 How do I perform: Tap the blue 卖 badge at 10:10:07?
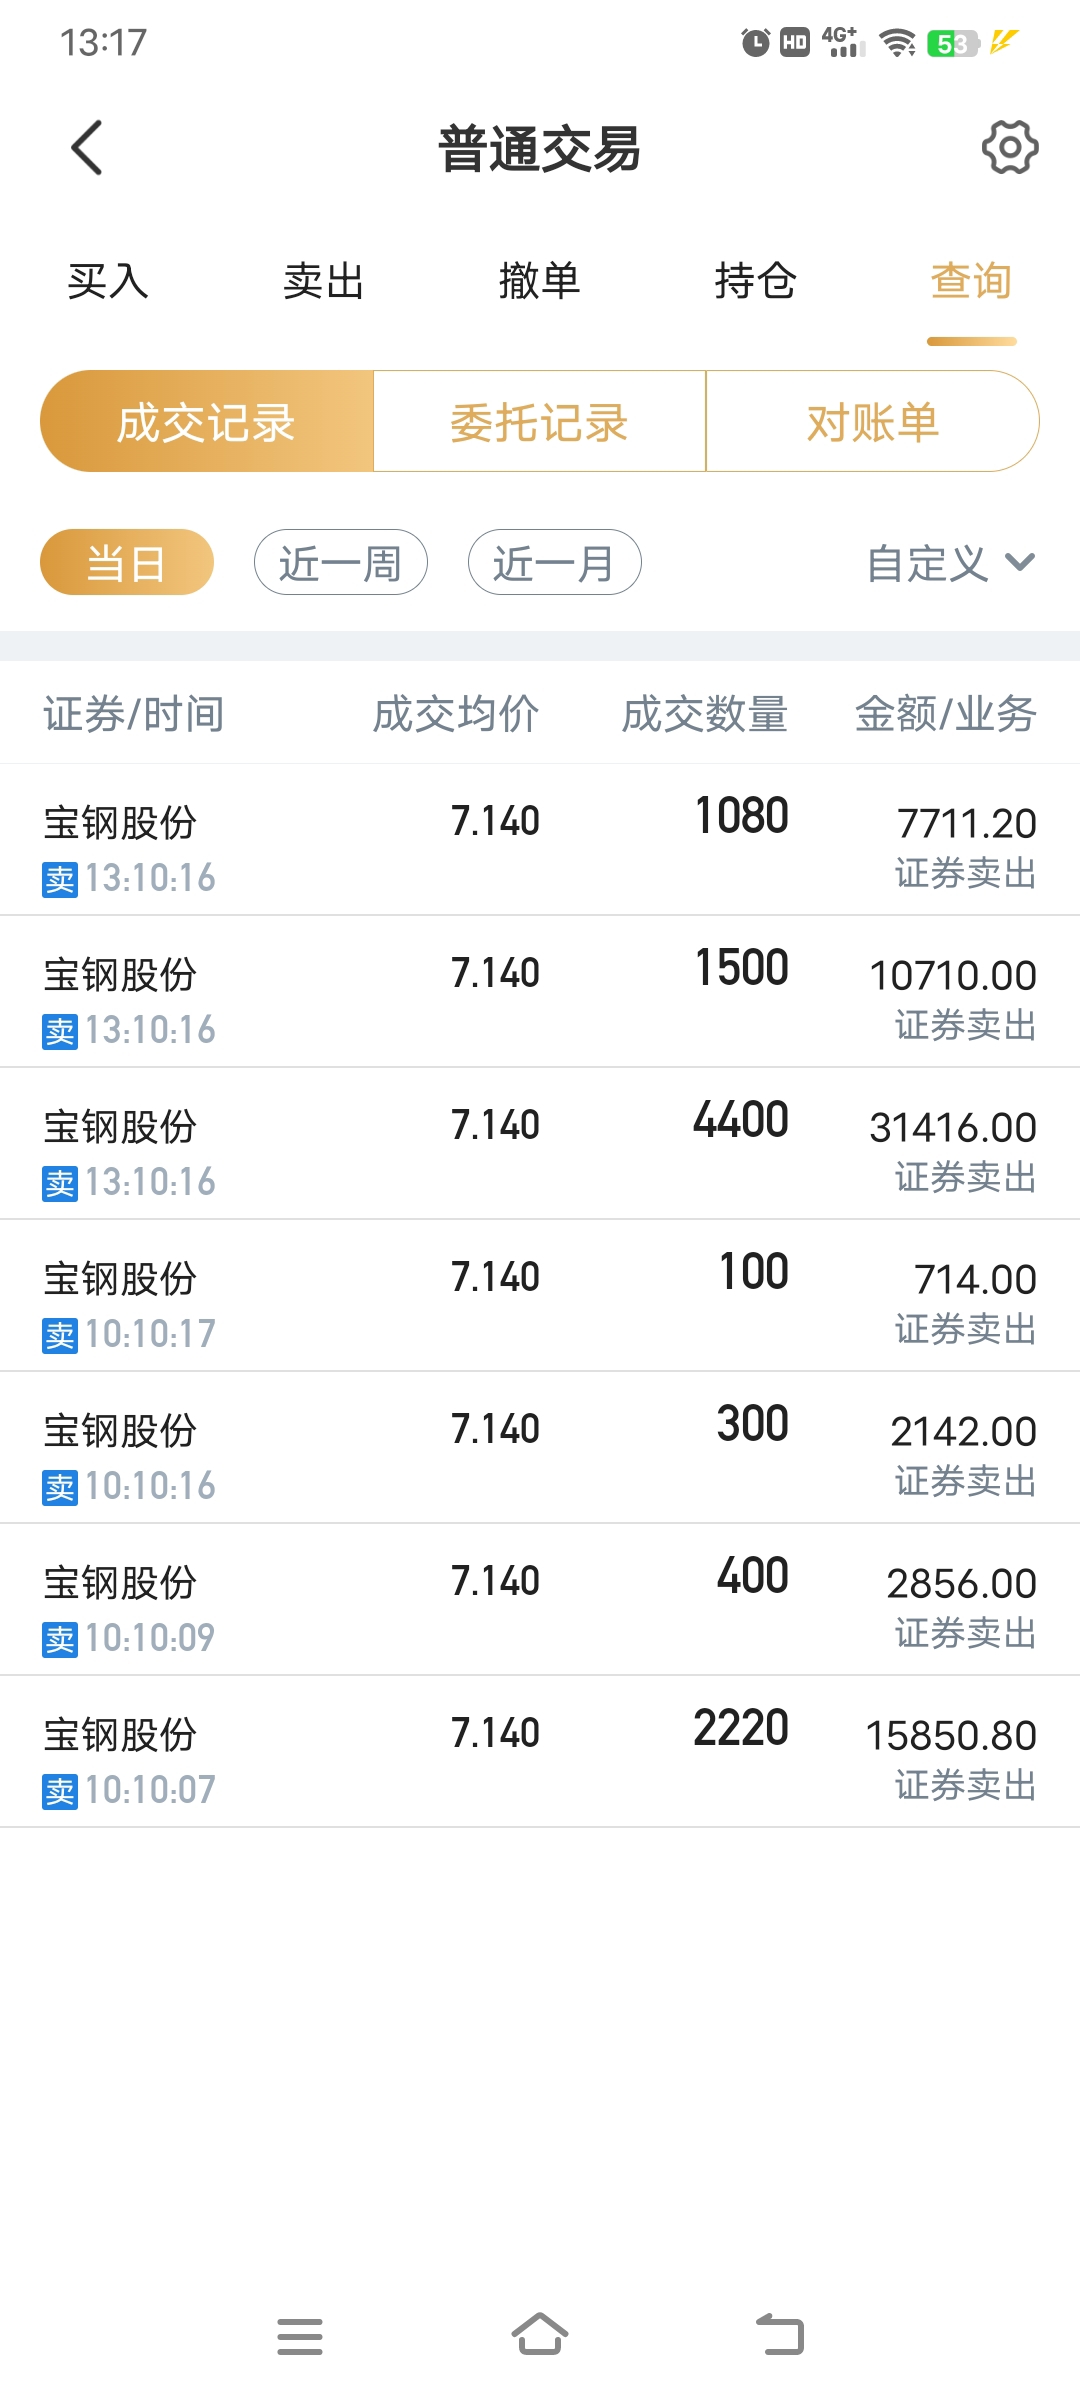coord(60,1791)
